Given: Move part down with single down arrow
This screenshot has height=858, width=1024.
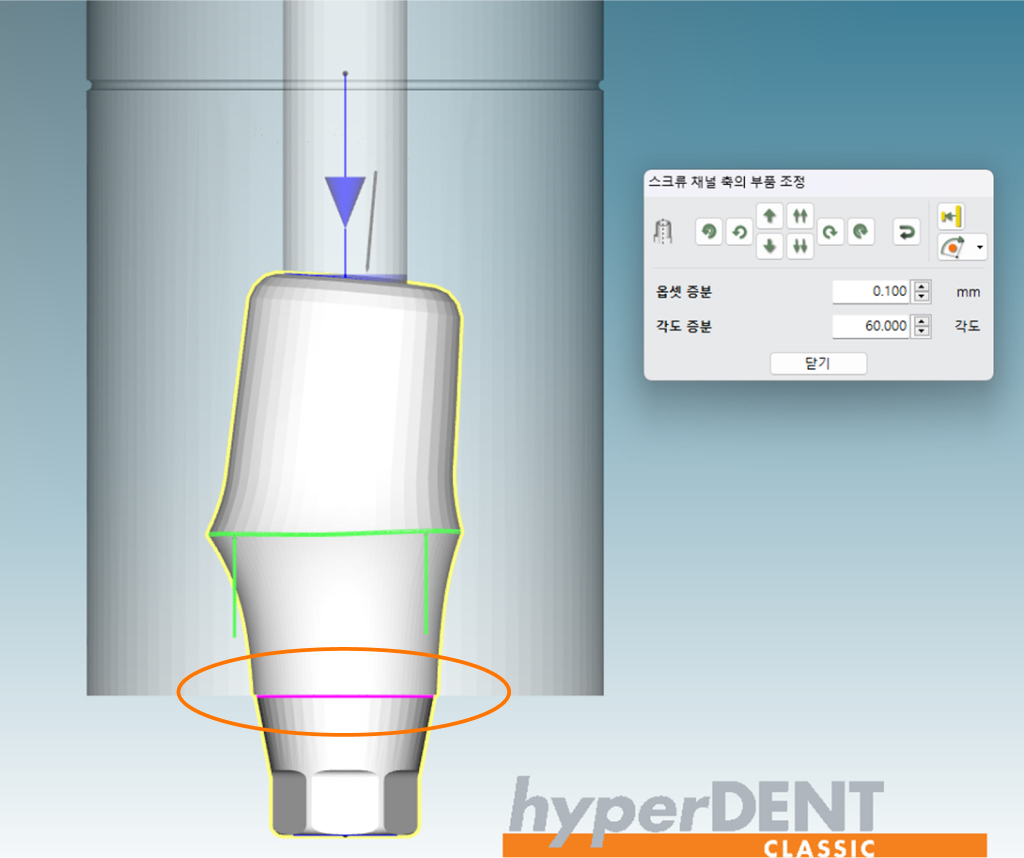Looking at the screenshot, I should 769,246.
